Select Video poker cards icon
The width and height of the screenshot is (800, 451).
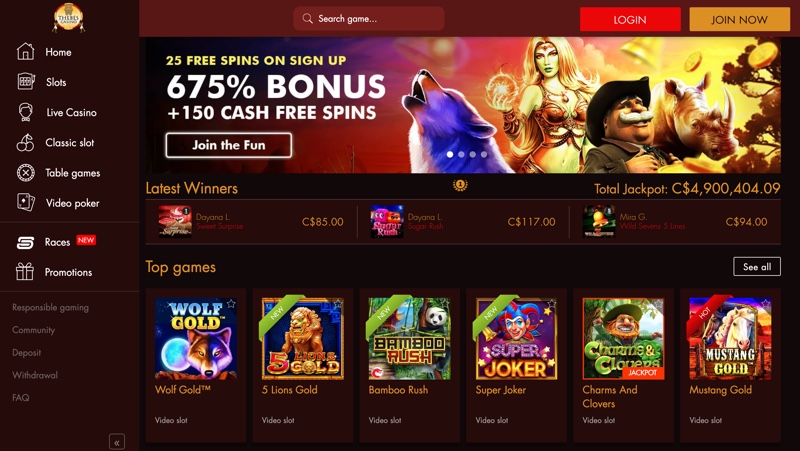[26, 203]
